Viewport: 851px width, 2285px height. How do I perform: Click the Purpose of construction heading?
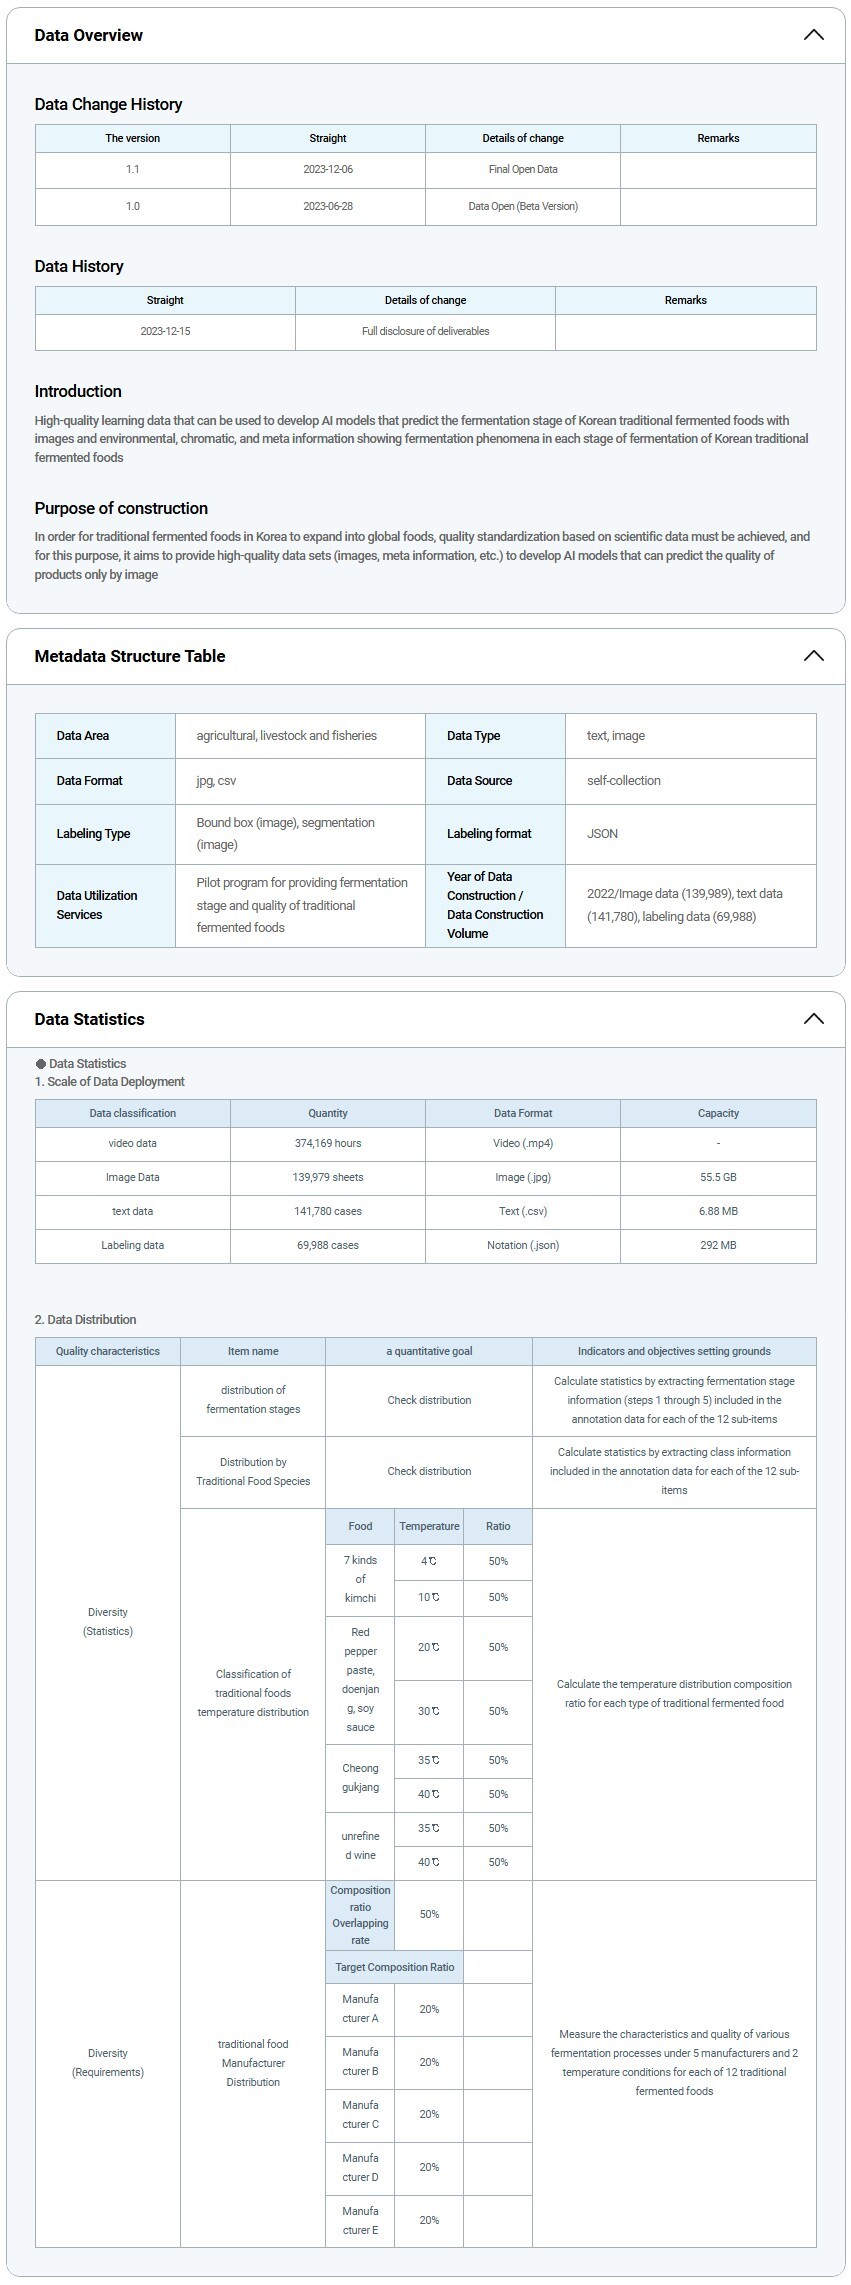121,508
